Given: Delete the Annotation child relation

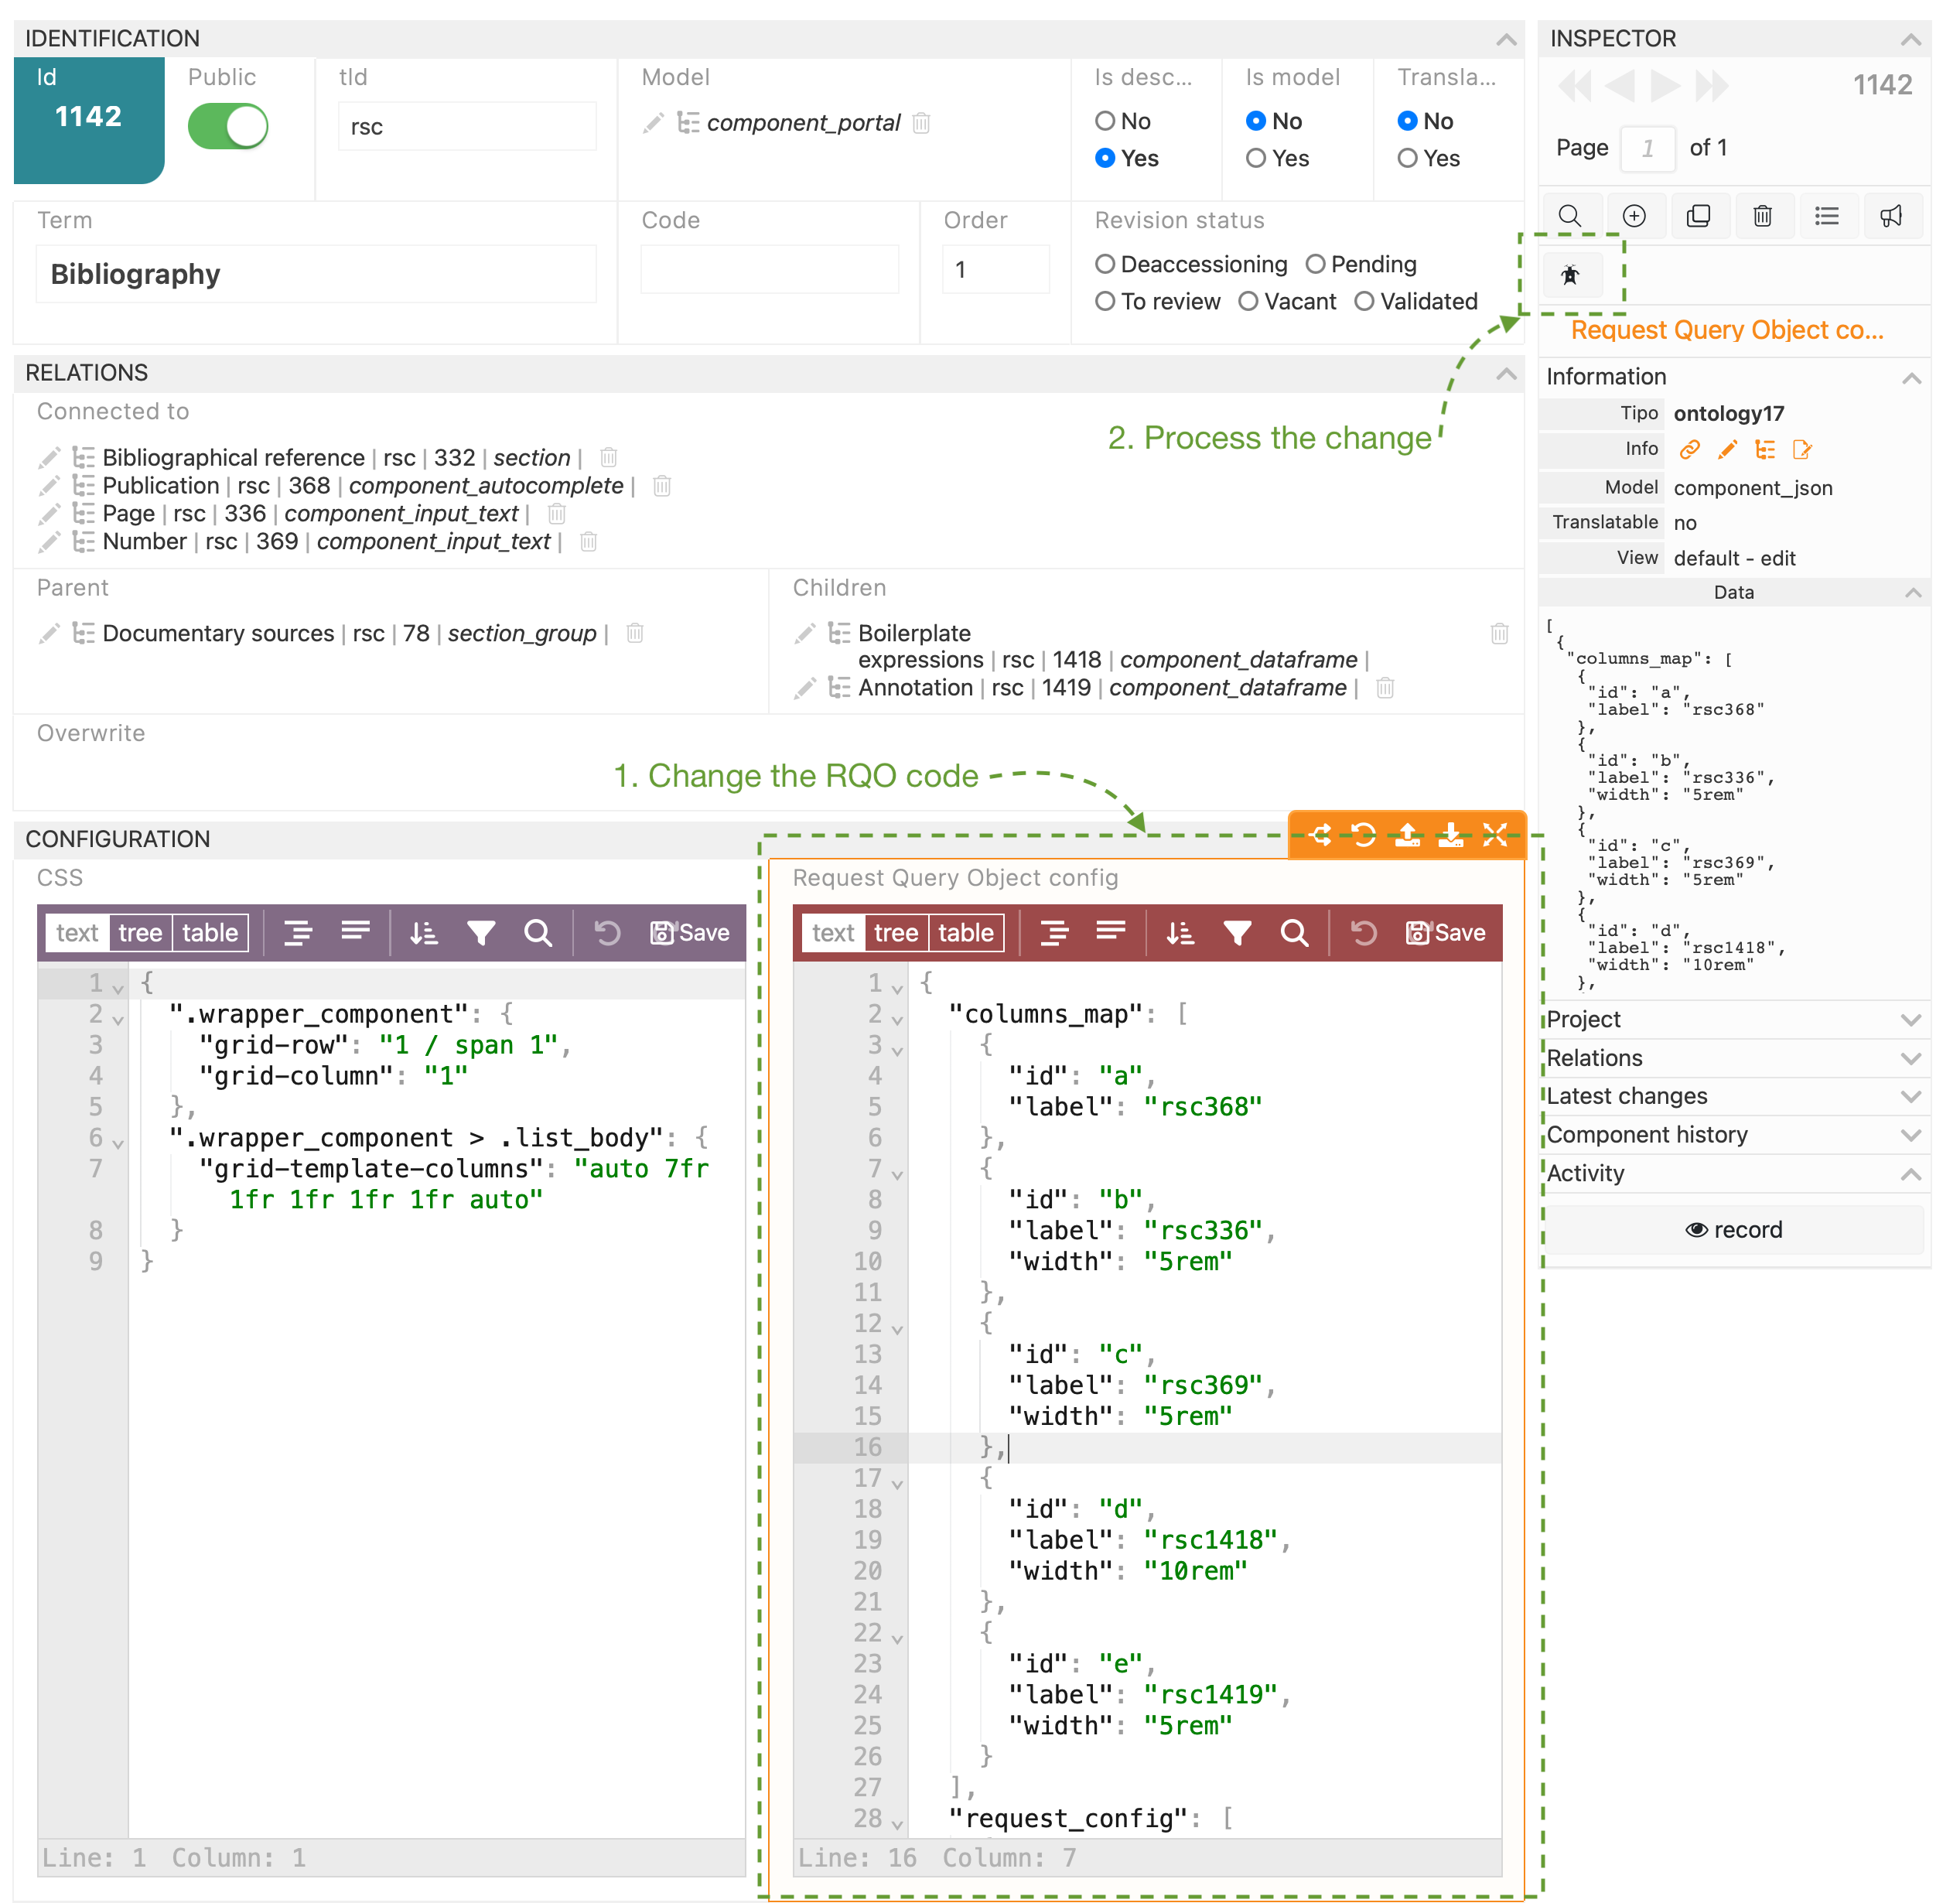Looking at the screenshot, I should [1385, 688].
